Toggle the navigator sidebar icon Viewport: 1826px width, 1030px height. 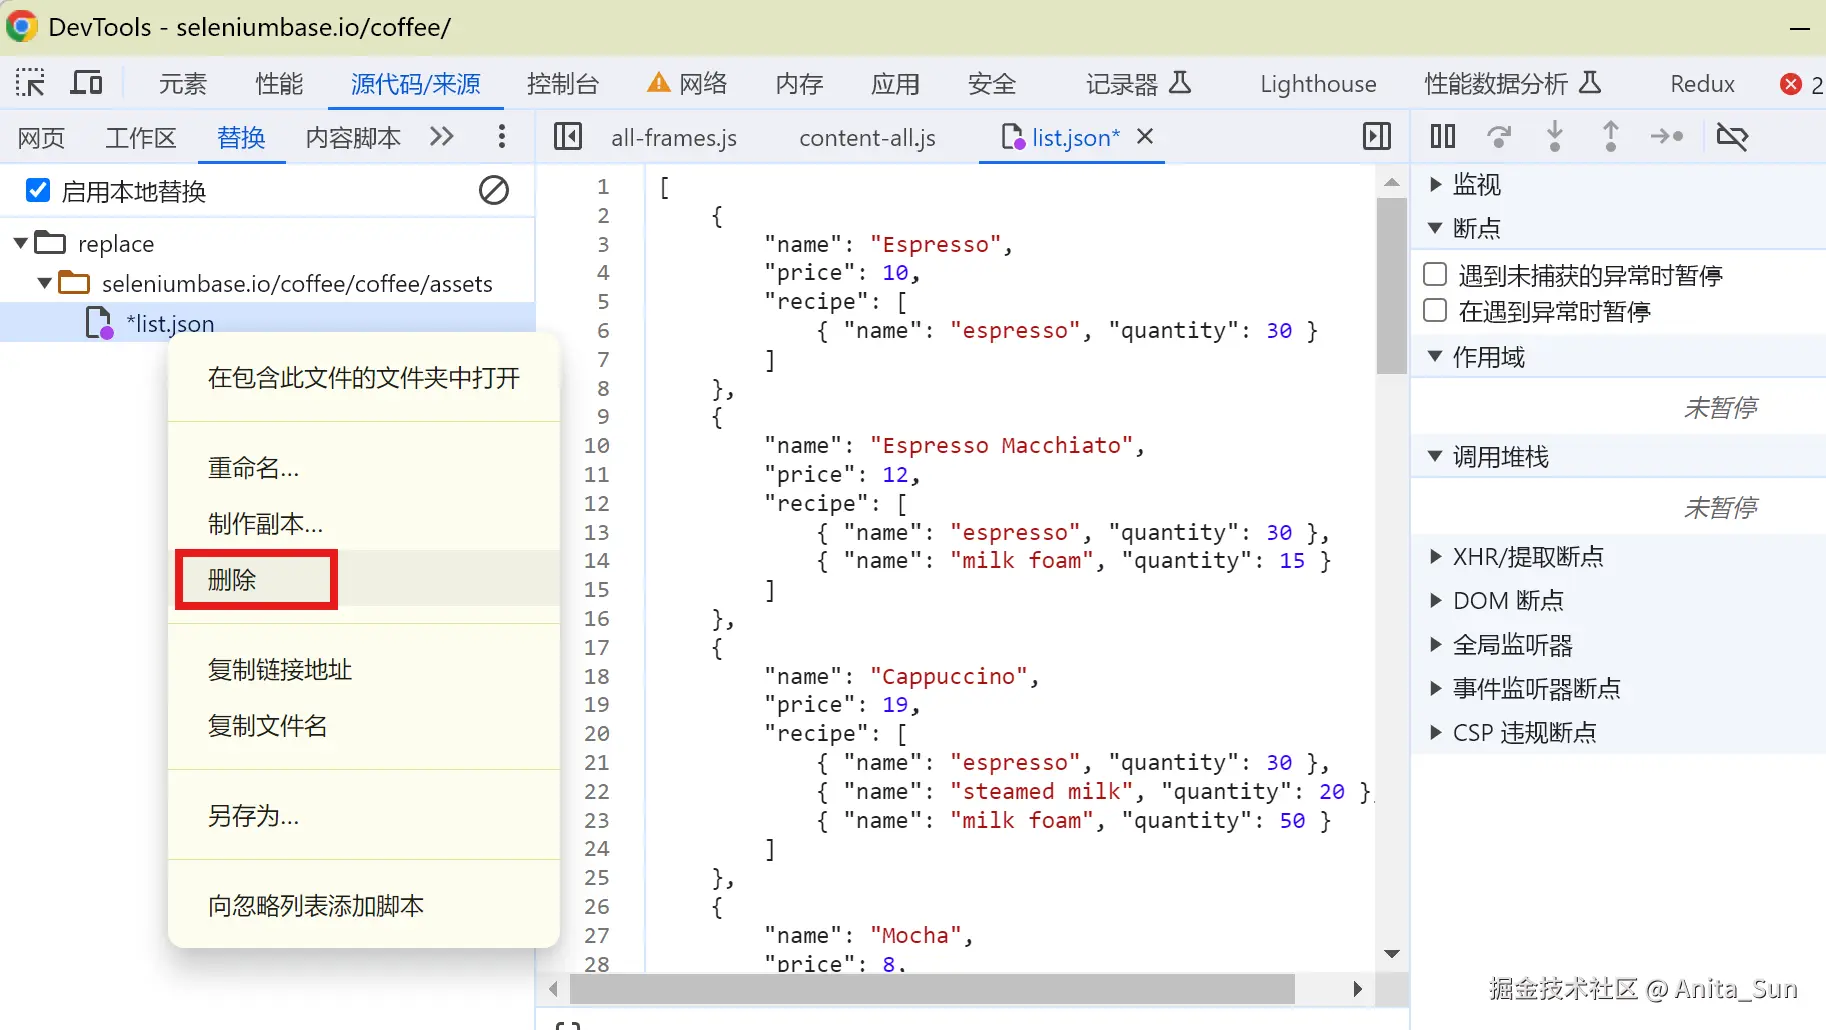568,136
